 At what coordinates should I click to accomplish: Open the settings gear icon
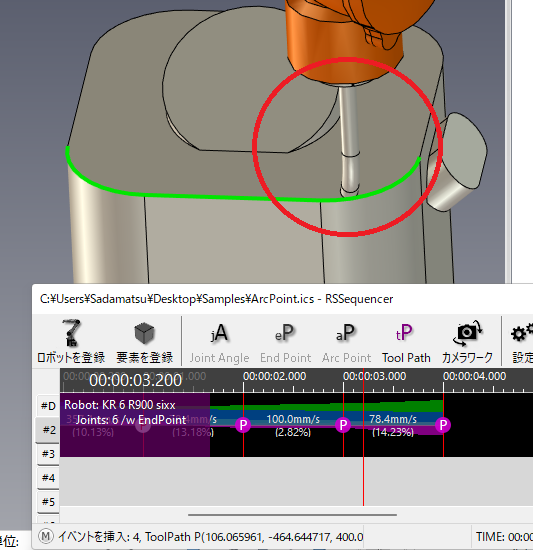tap(522, 341)
